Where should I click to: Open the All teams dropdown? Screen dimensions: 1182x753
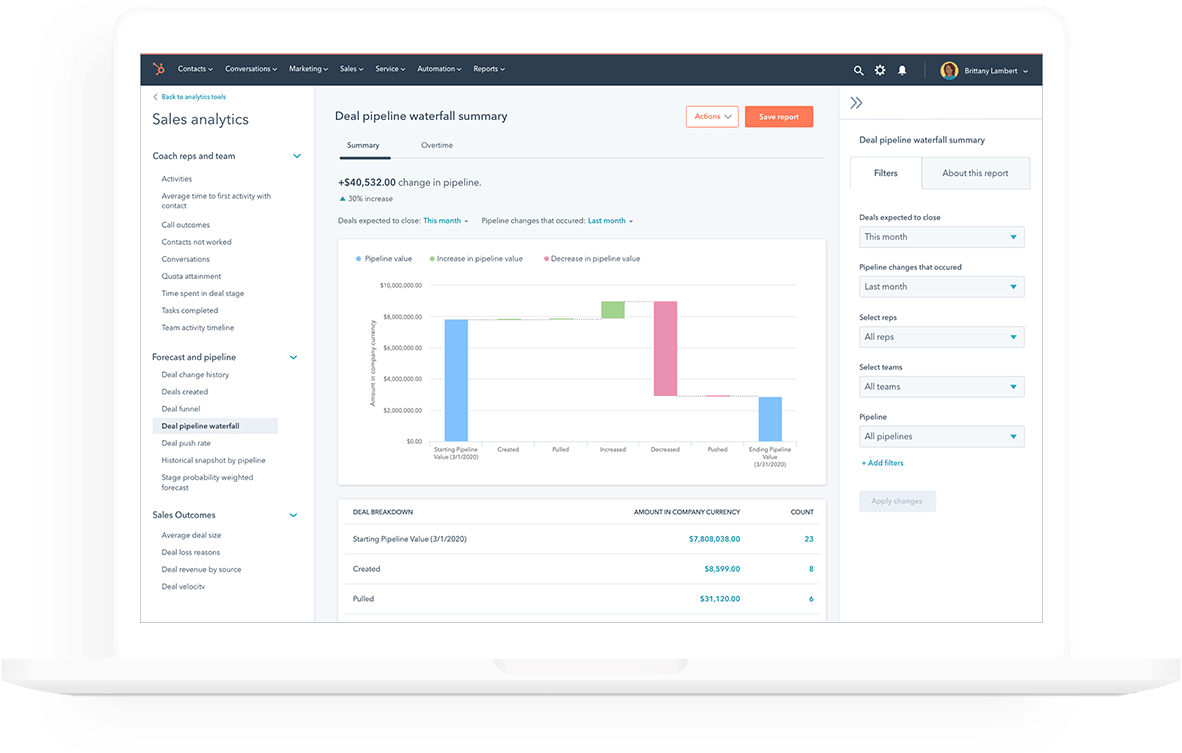point(941,386)
